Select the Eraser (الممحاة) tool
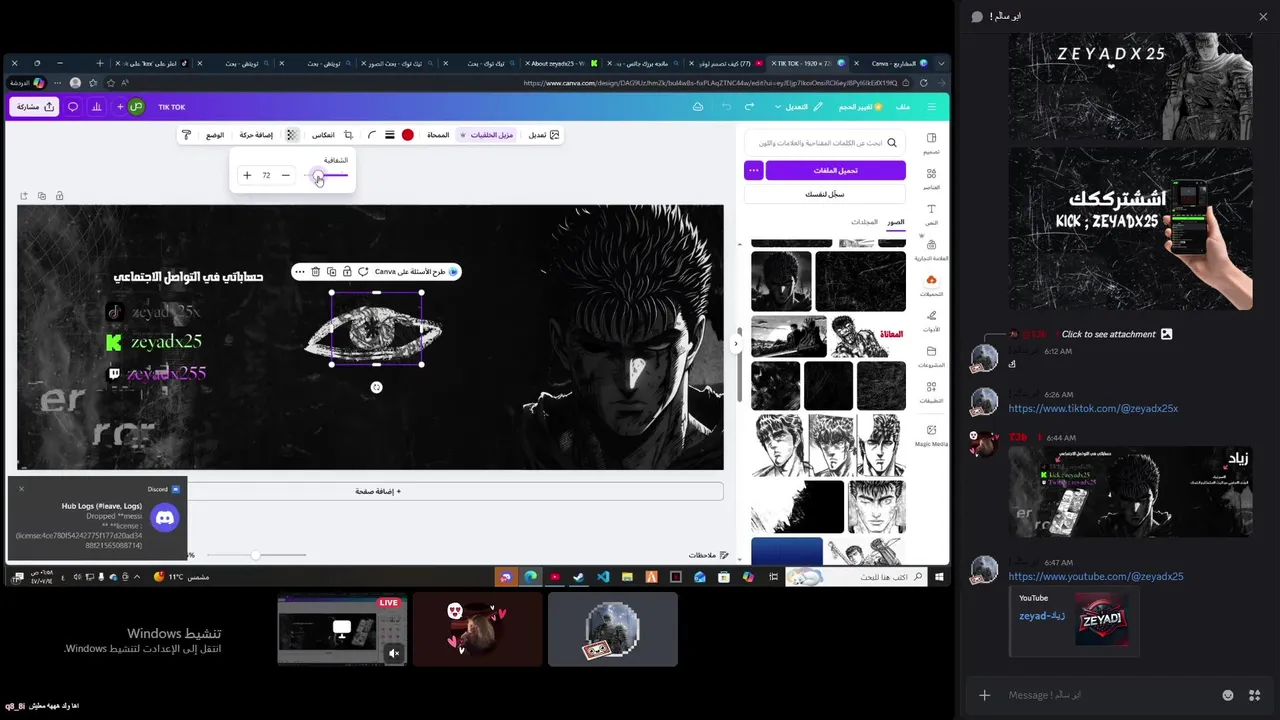The image size is (1280, 720). [x=438, y=134]
